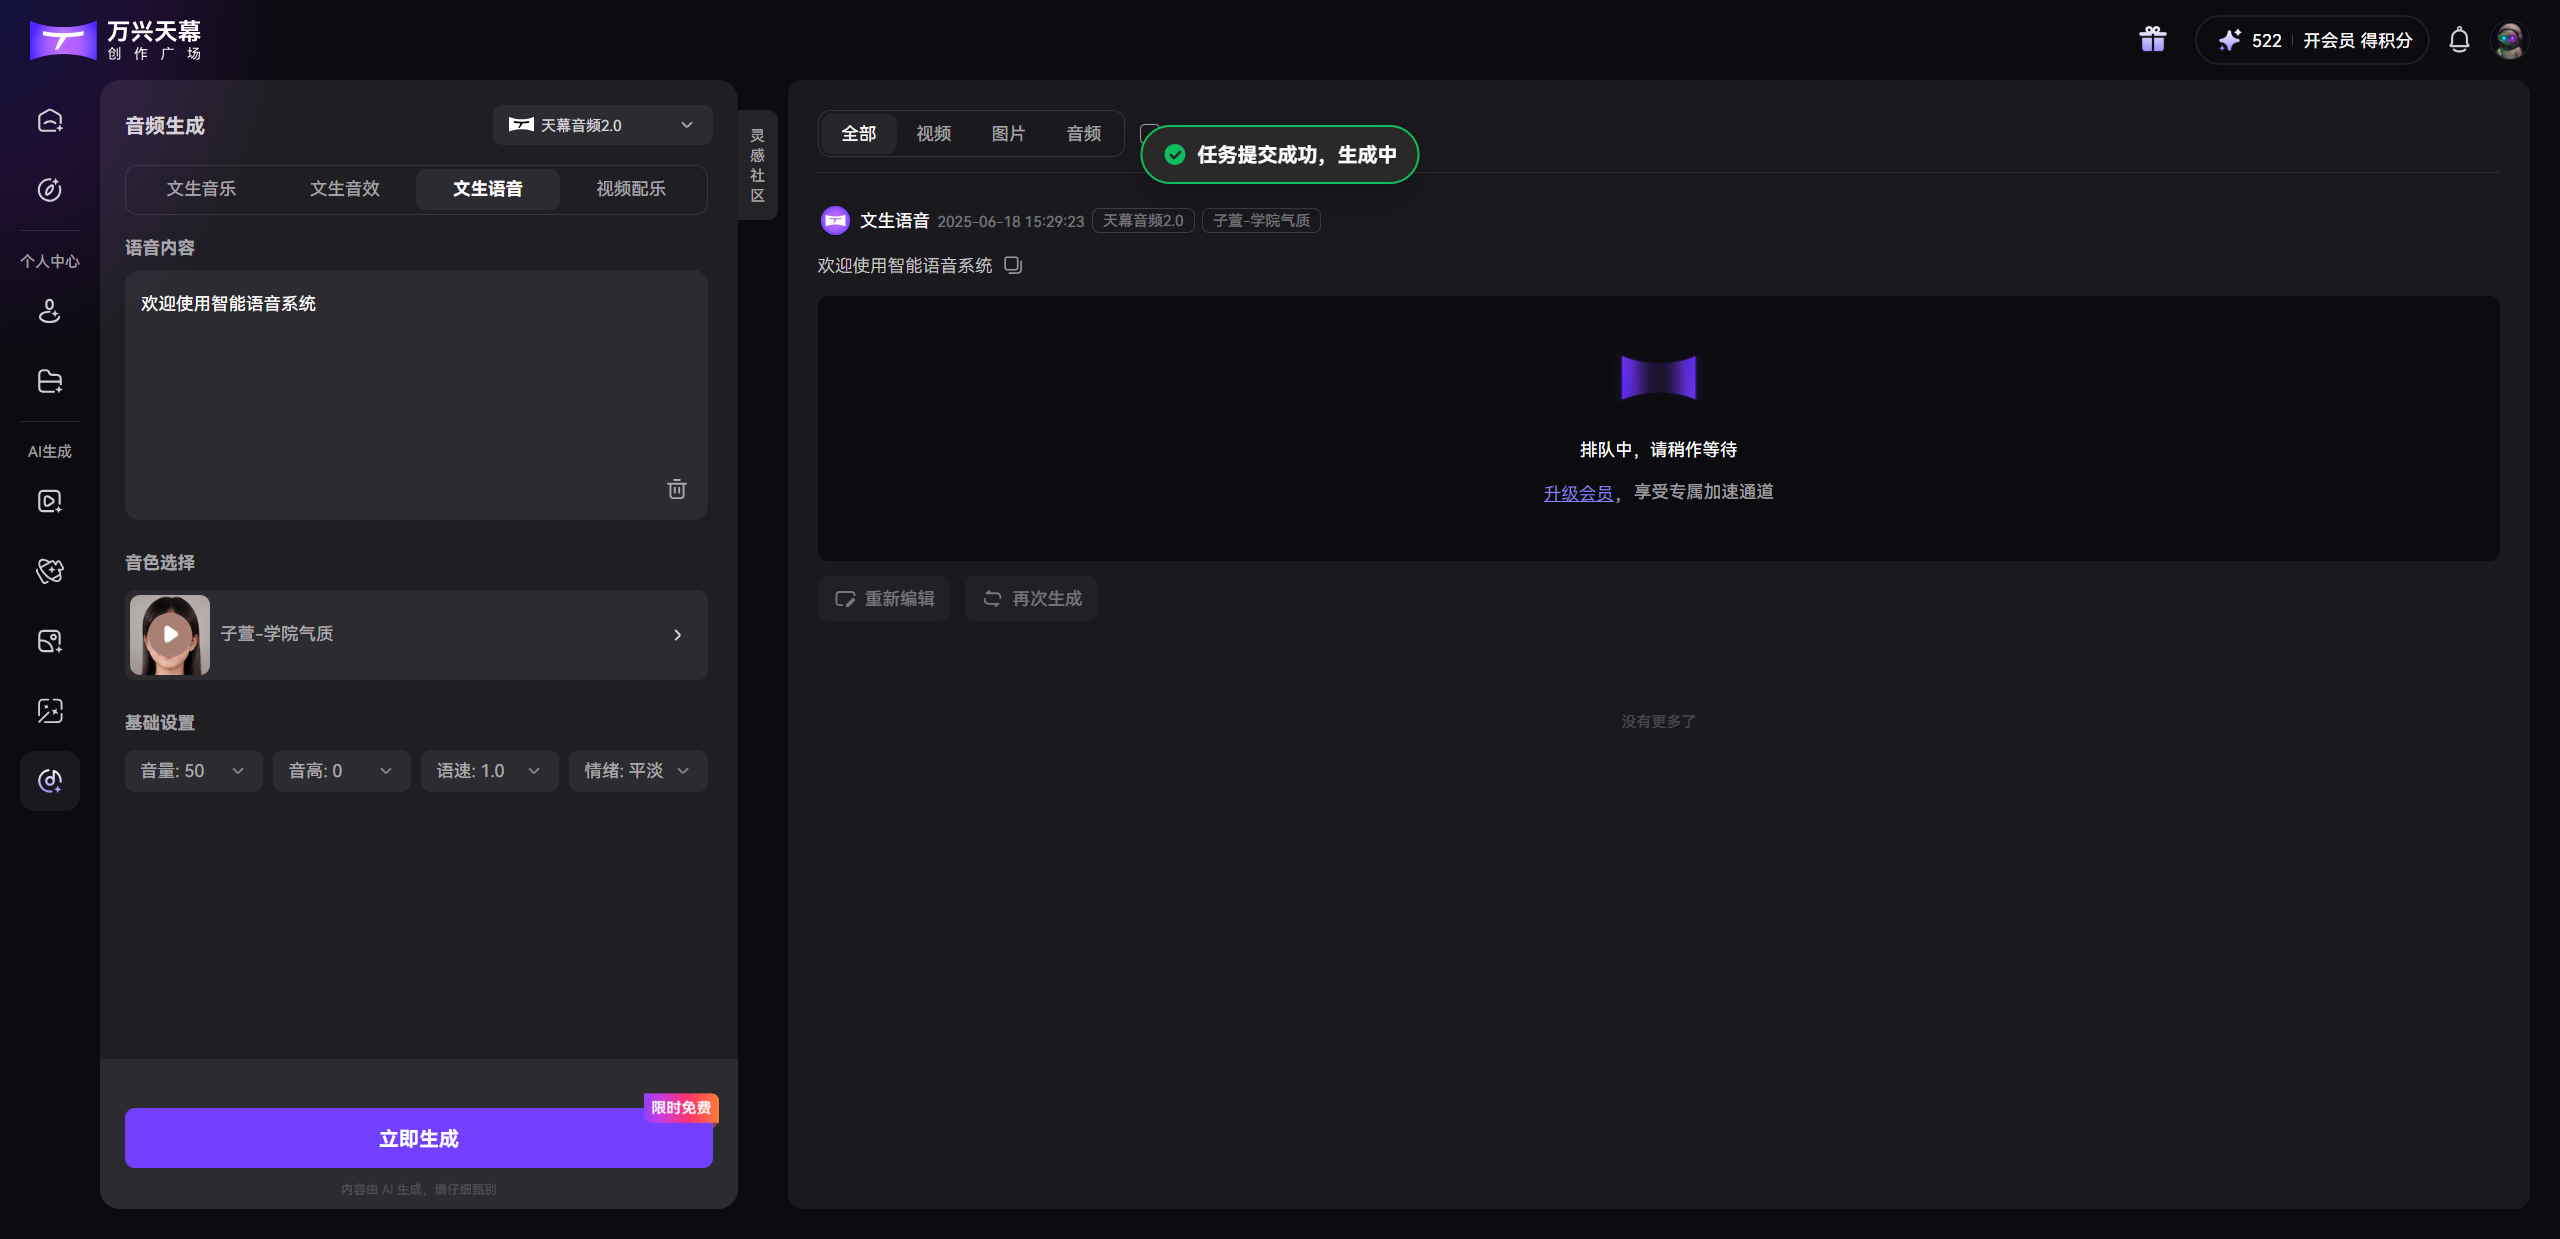Open the notification bell icon

pyautogui.click(x=2459, y=40)
